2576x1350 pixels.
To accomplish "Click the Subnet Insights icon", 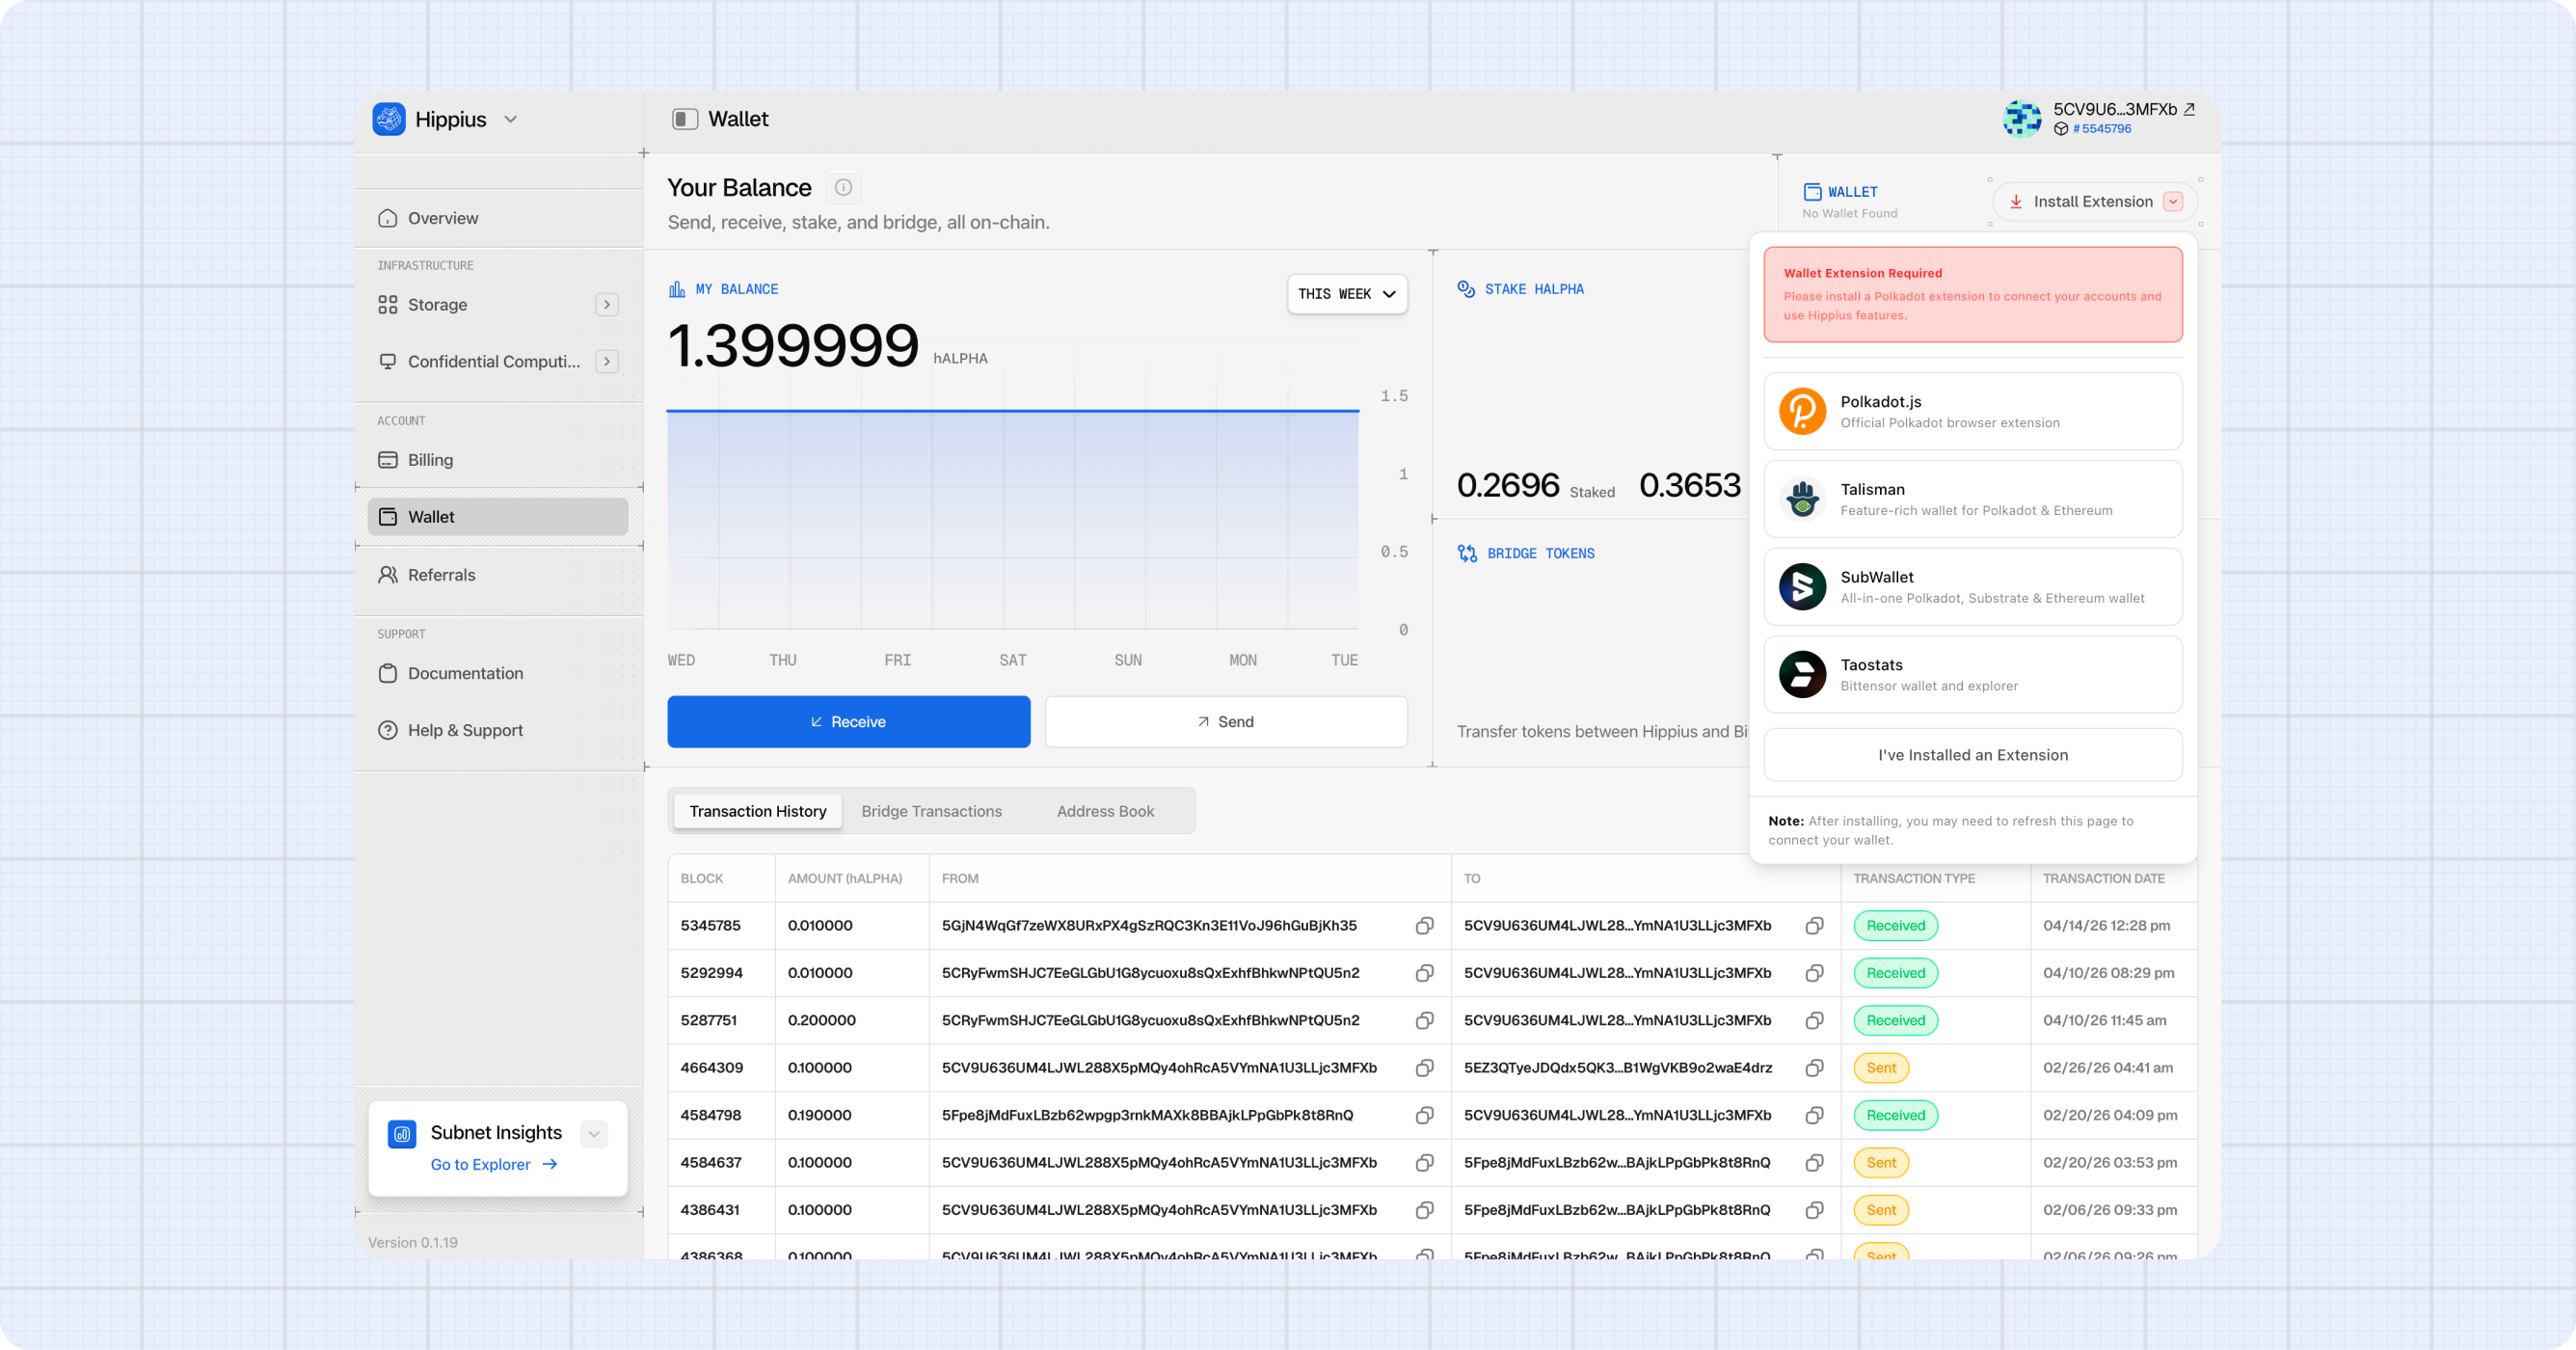I will 402,1134.
